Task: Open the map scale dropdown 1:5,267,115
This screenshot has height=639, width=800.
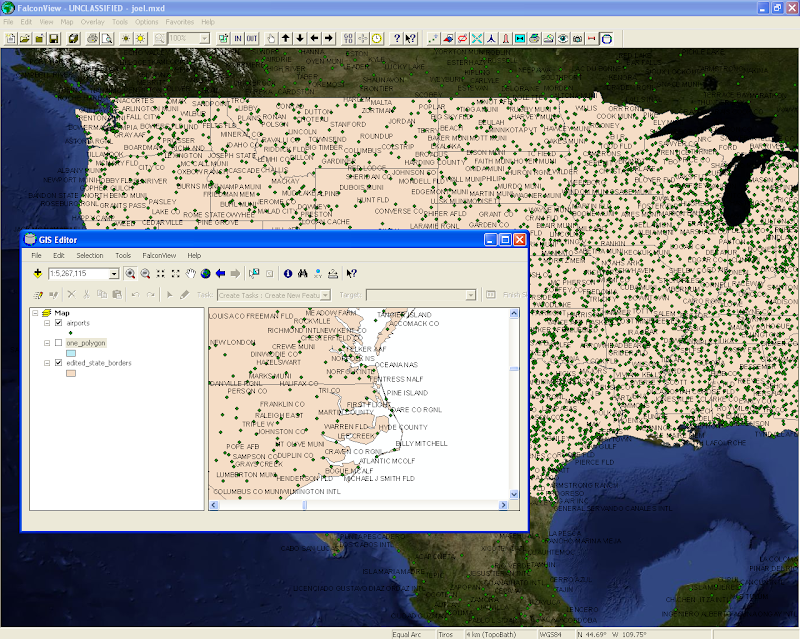Action: pyautogui.click(x=114, y=274)
